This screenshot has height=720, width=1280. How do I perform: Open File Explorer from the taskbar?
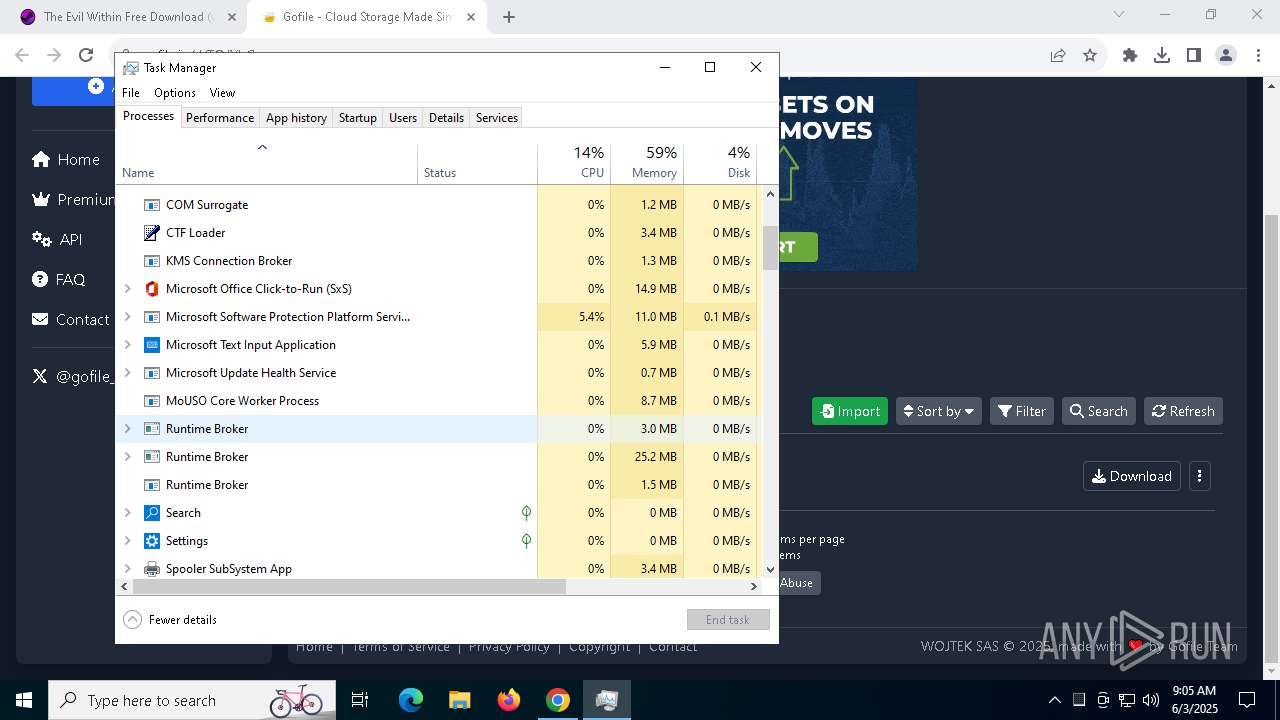tap(459, 700)
